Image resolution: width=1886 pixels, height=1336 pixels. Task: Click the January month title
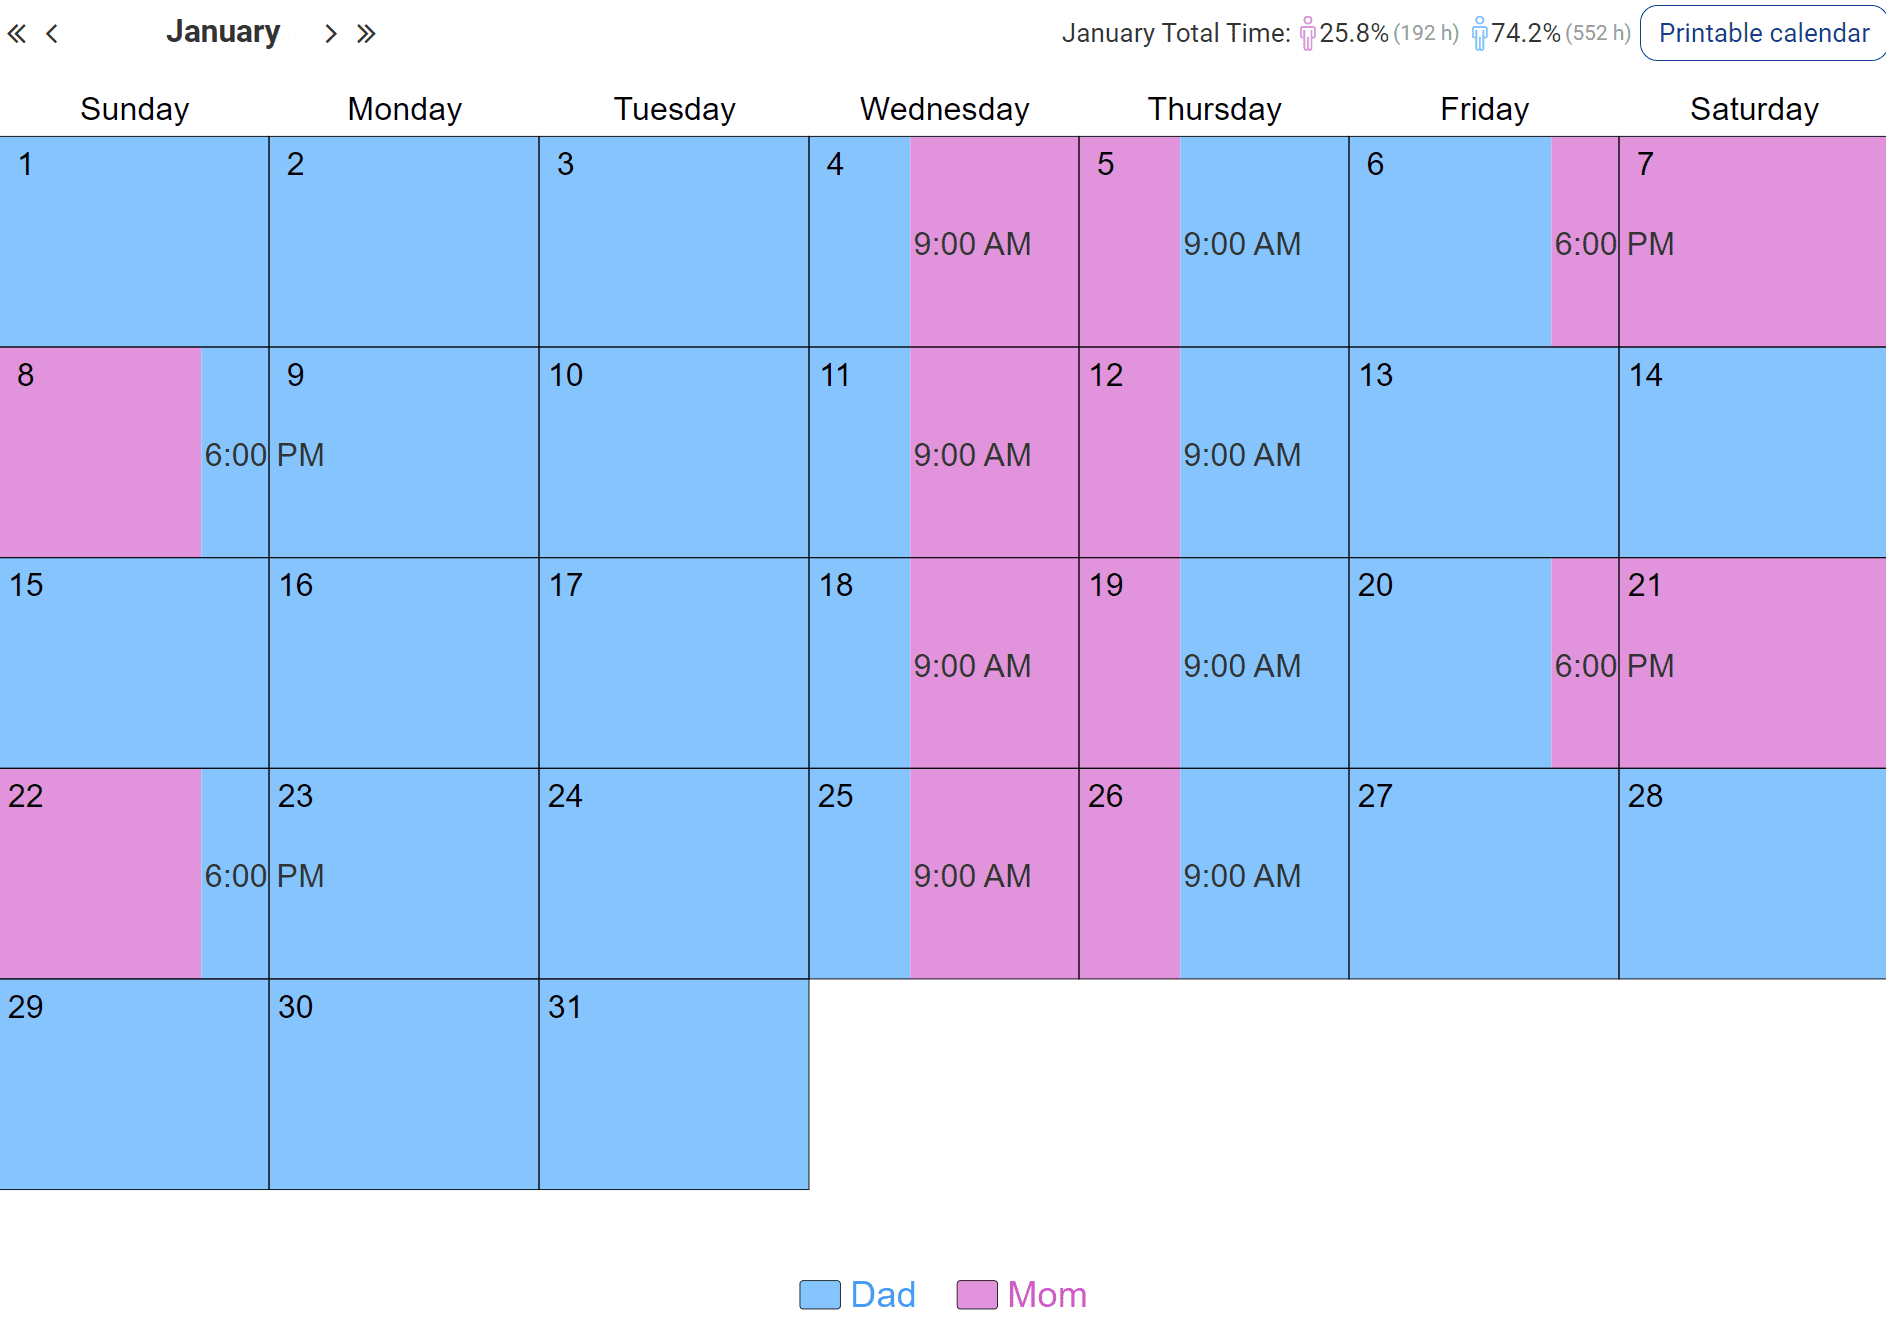point(223,32)
